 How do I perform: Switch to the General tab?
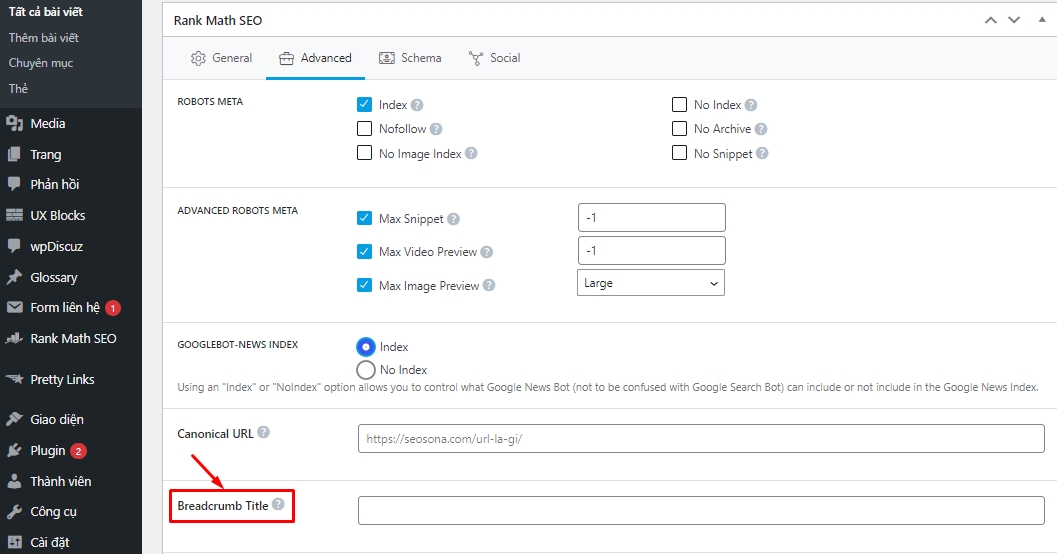coord(221,58)
